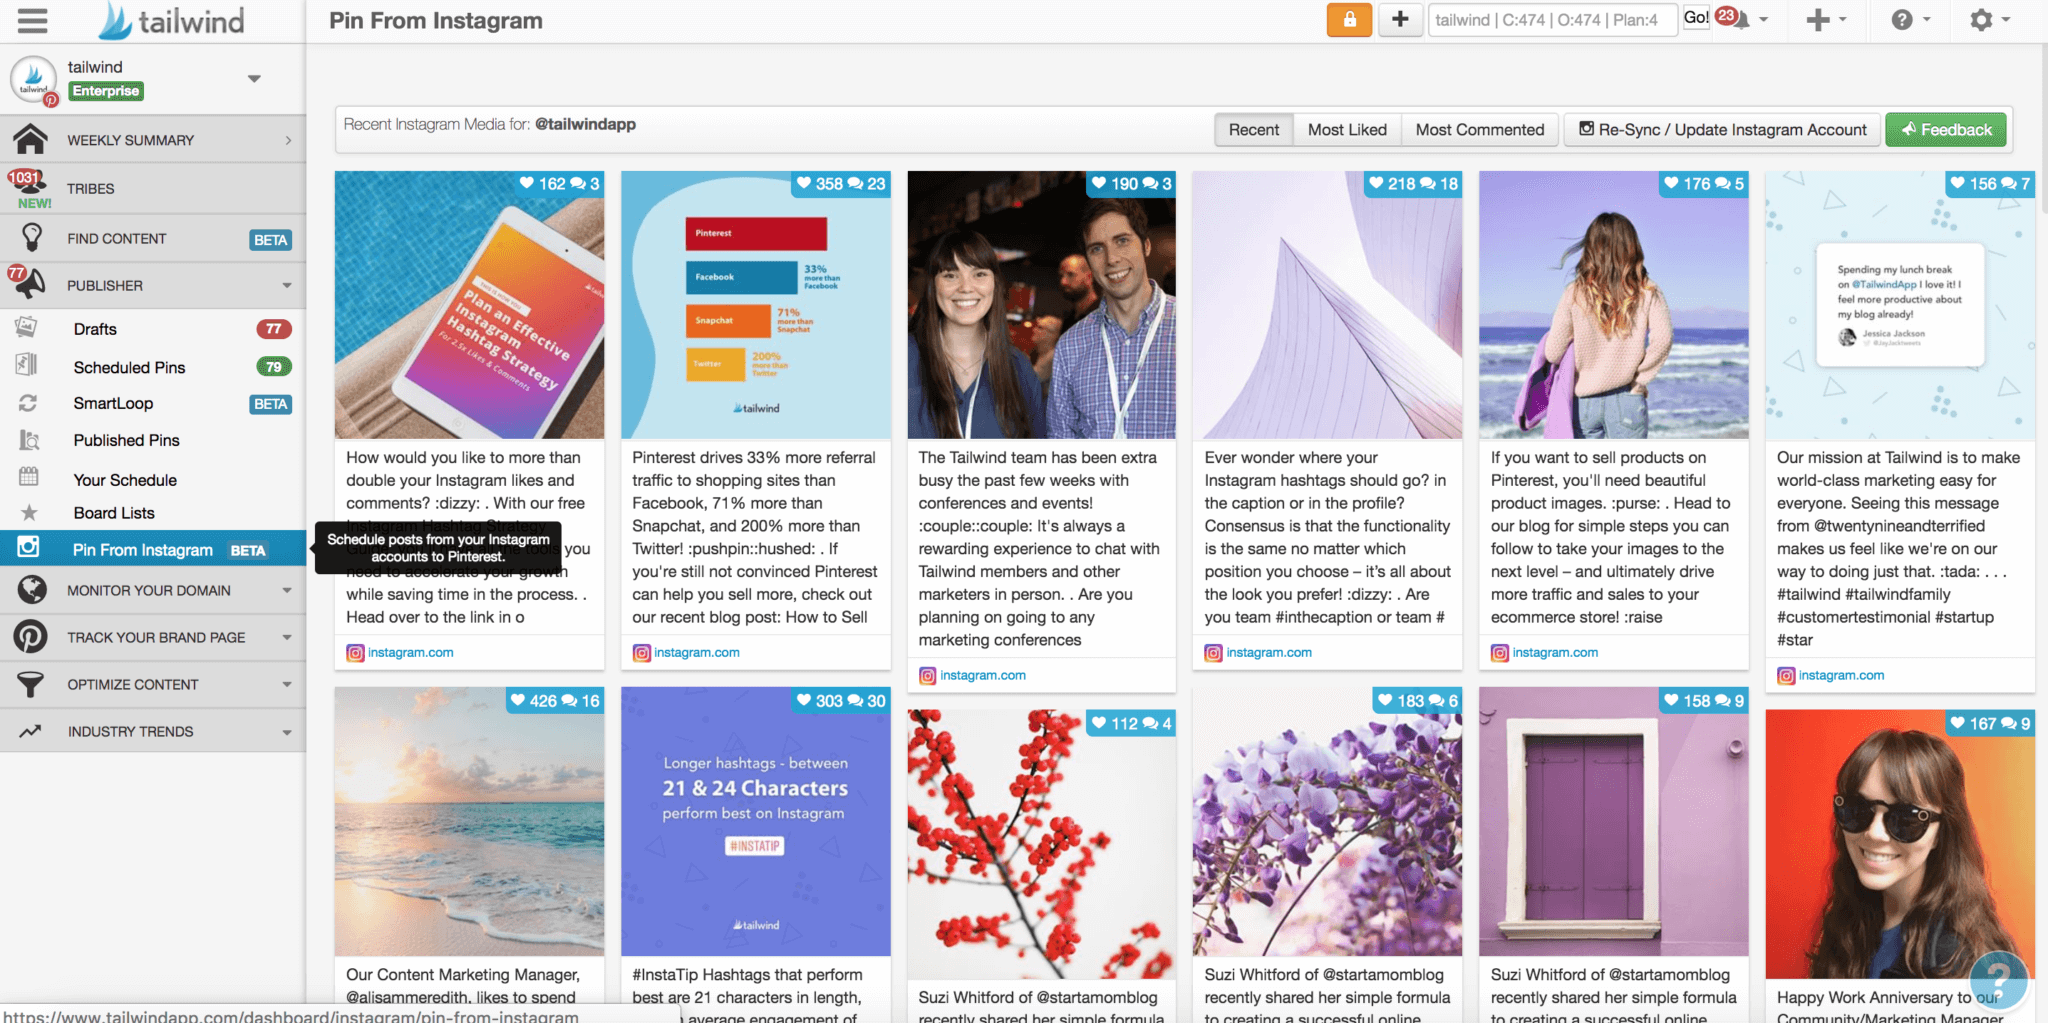Open the hamburger menu at top left
Screen dimensions: 2048x1023
(31, 20)
